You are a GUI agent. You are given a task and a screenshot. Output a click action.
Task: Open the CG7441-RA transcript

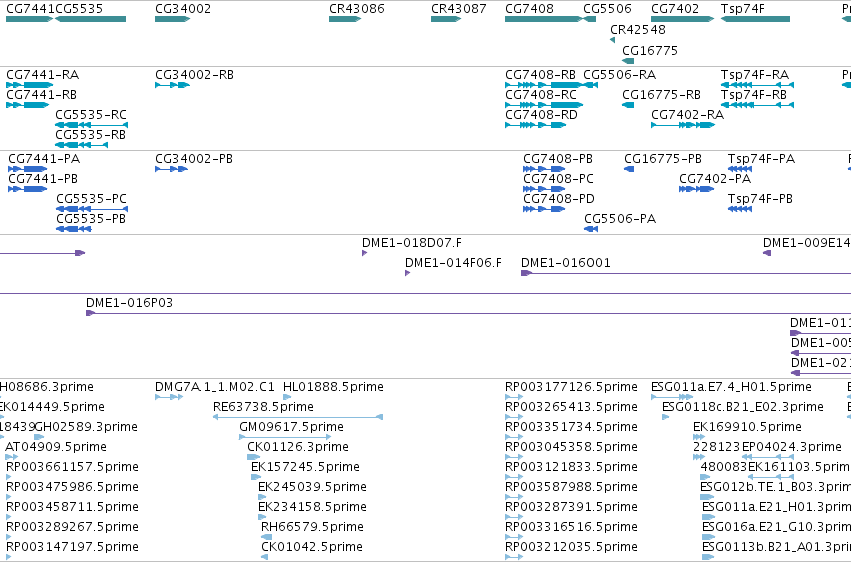[x=29, y=85]
